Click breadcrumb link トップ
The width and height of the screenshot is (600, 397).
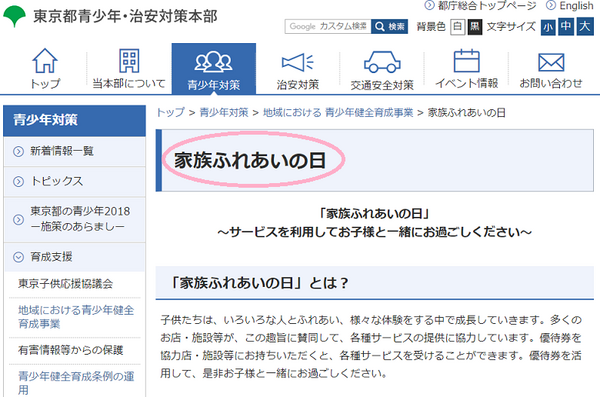point(171,113)
